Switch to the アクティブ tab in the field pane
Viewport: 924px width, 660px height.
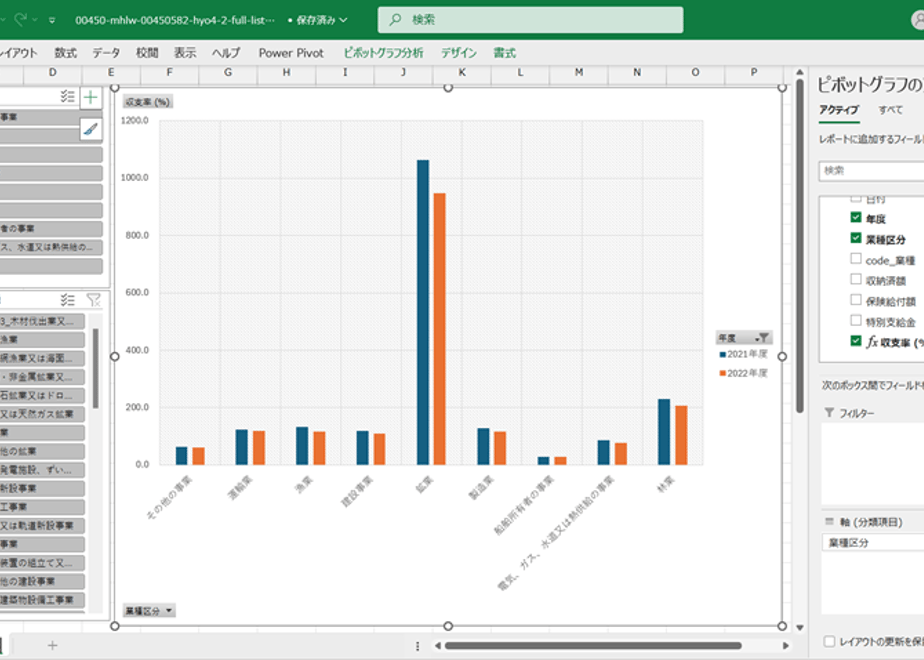[x=839, y=110]
